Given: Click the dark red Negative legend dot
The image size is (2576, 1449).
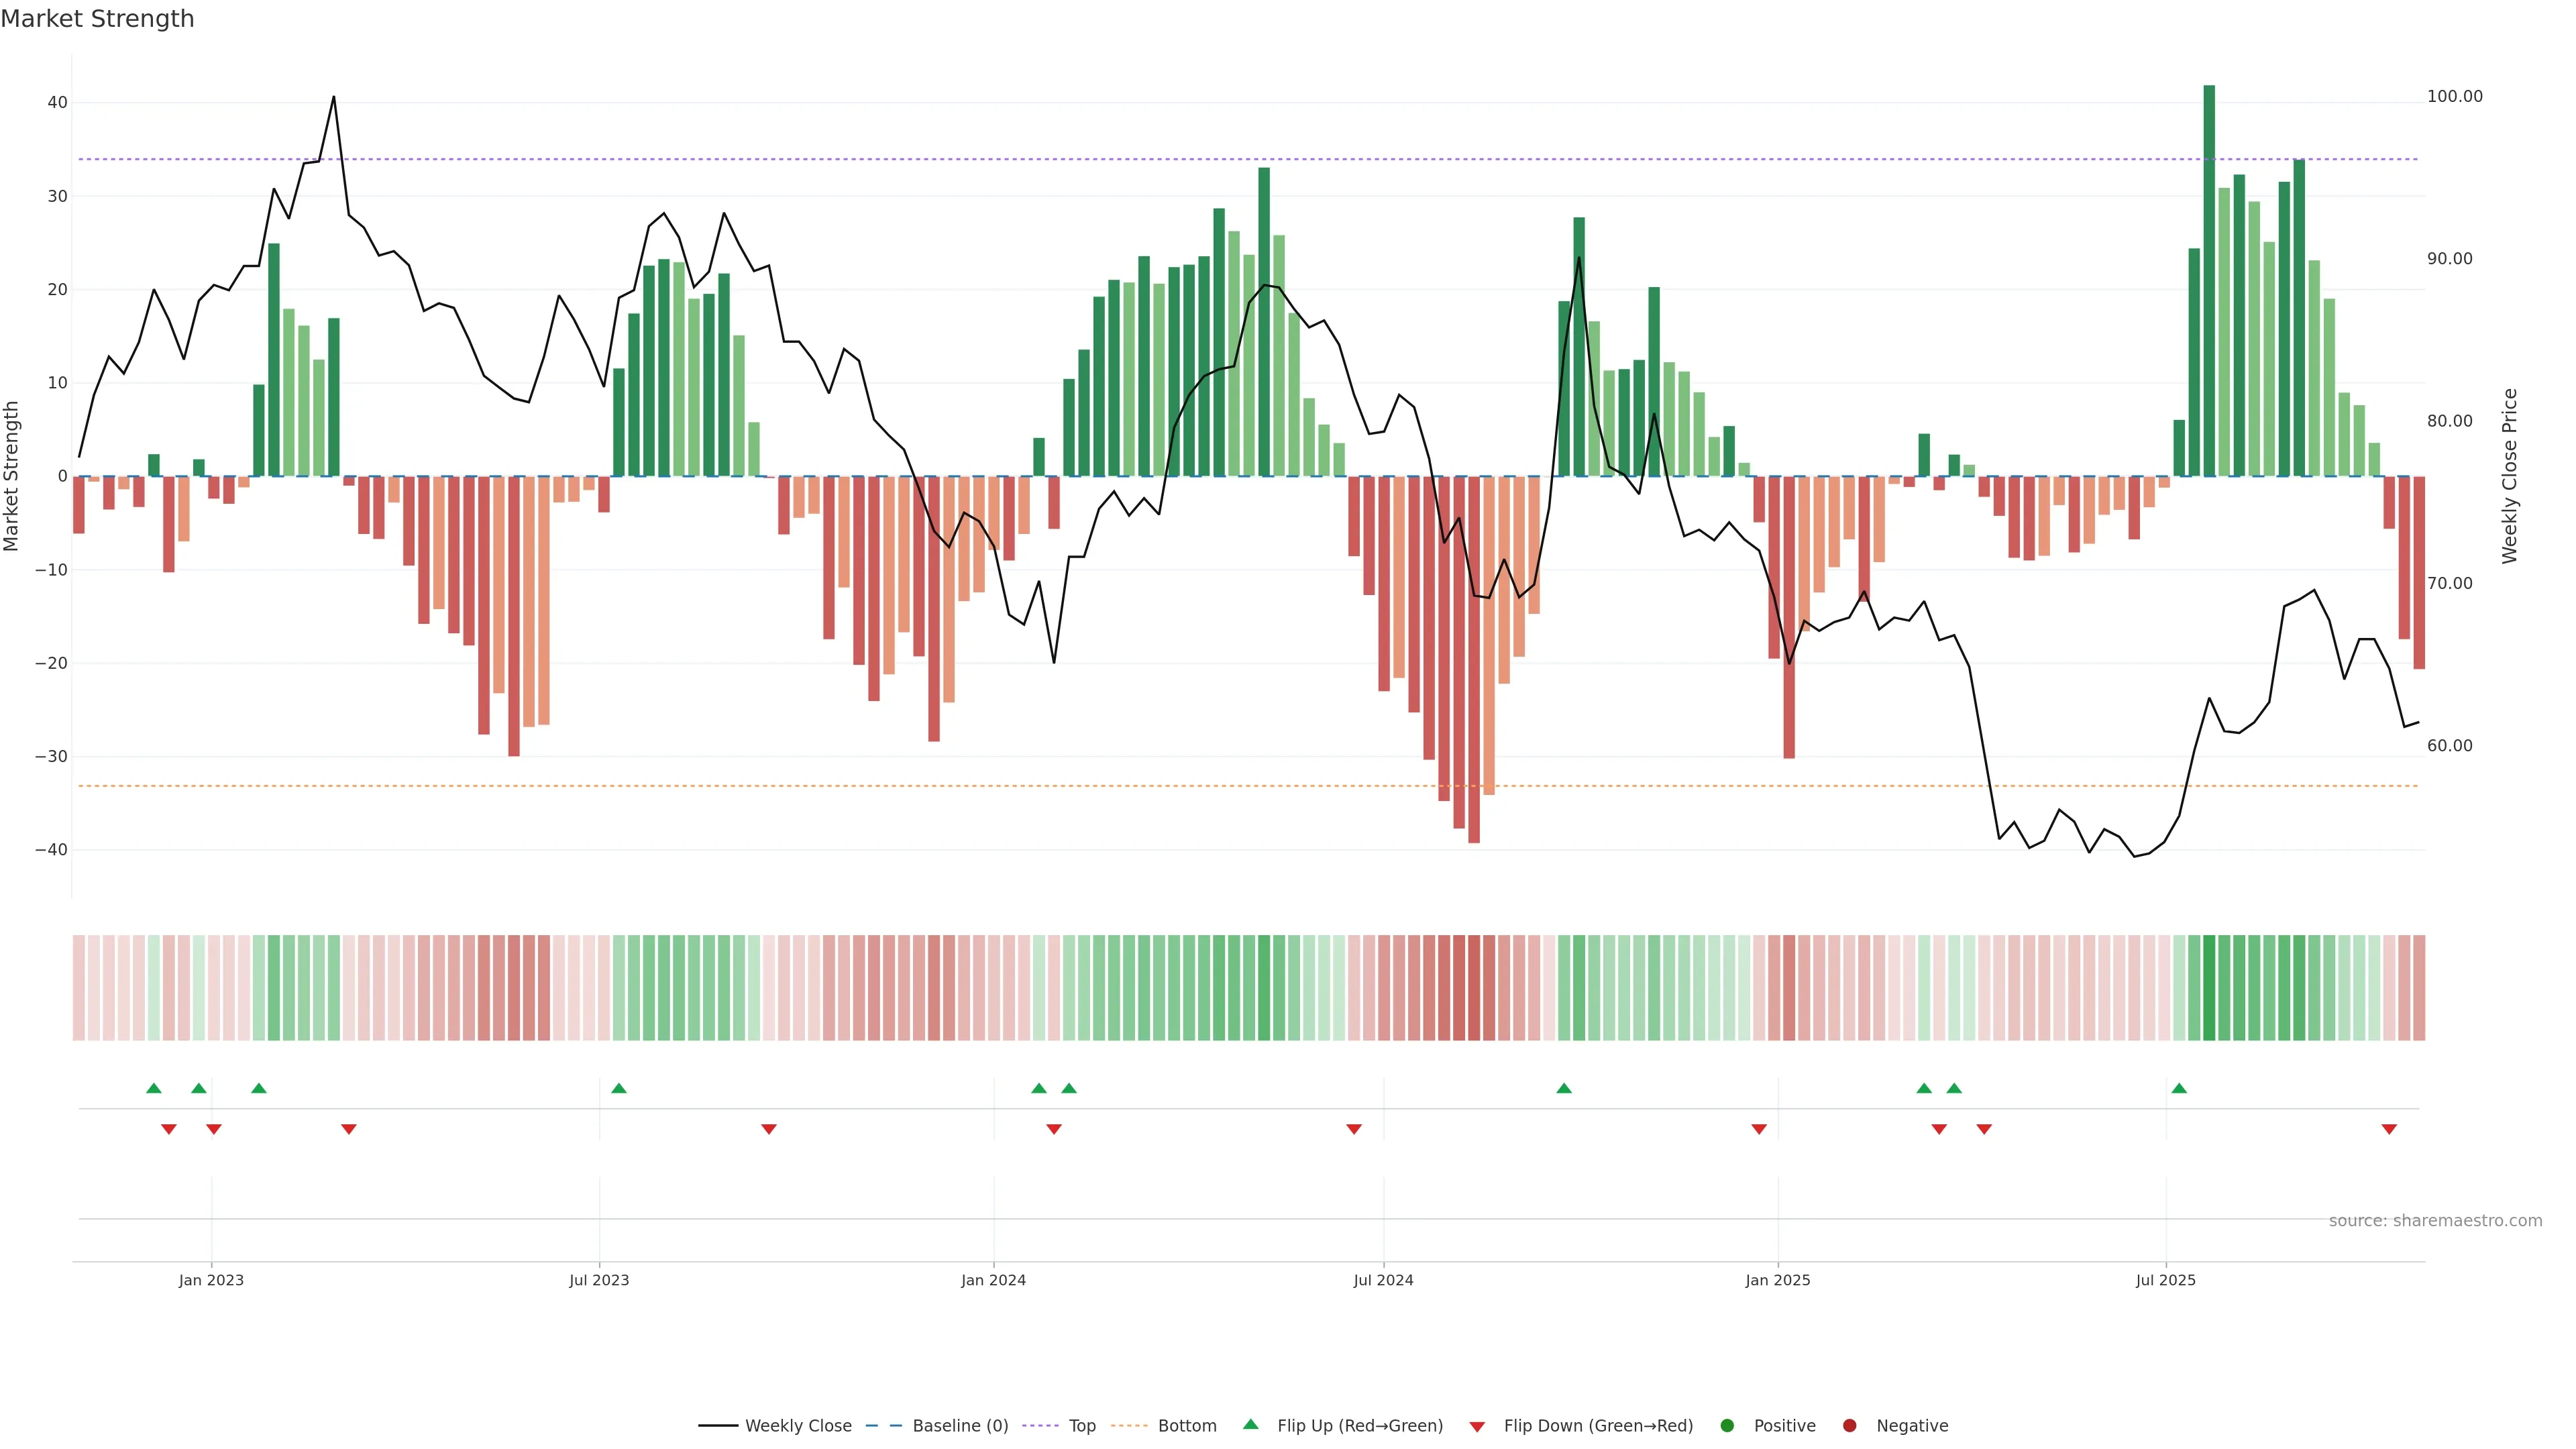Looking at the screenshot, I should [1849, 1425].
